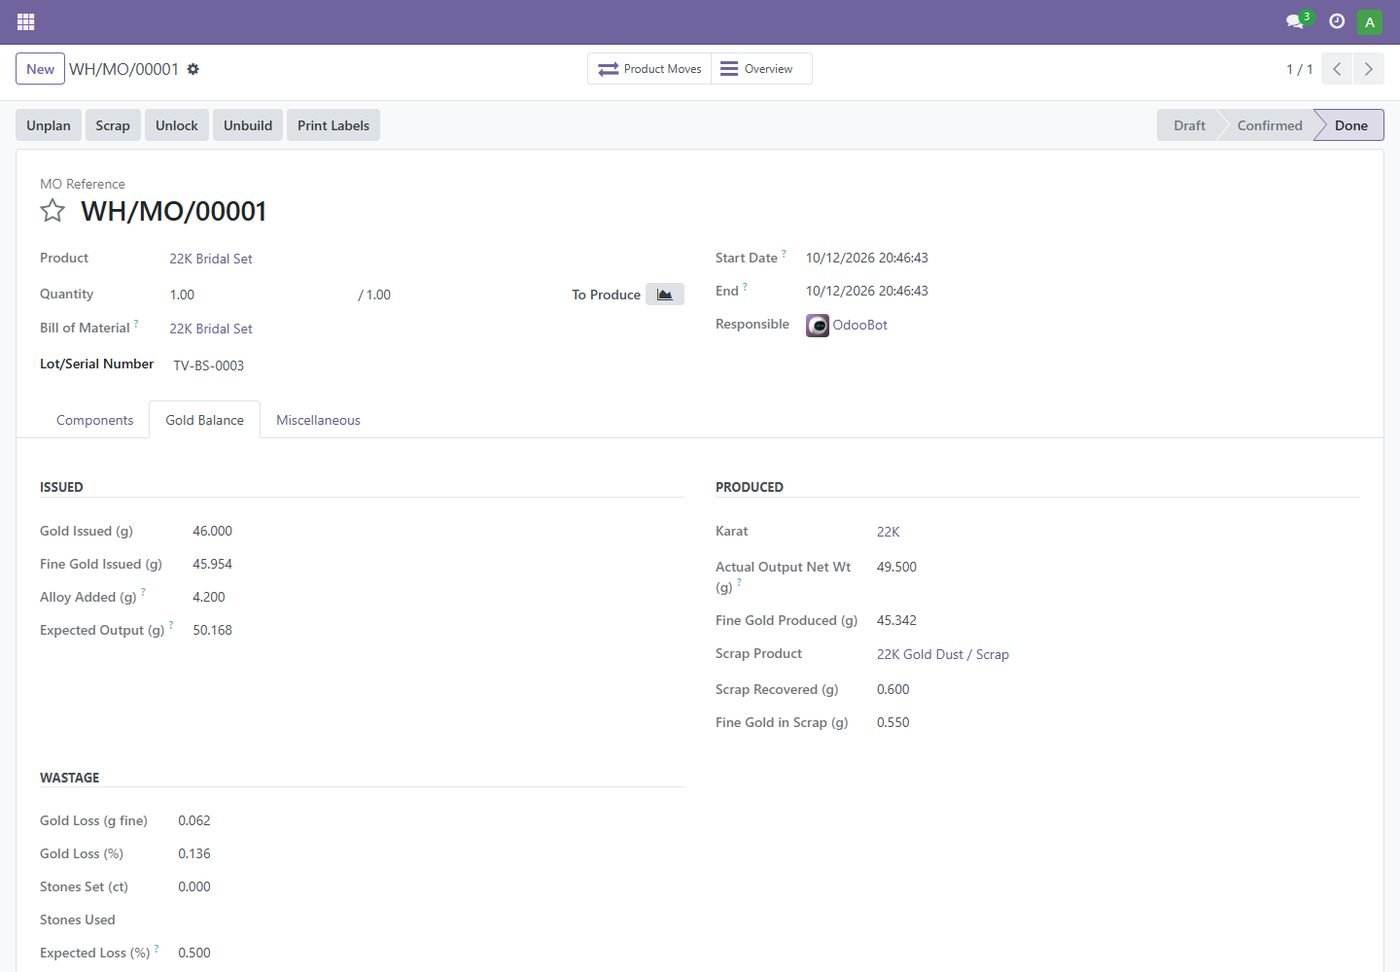This screenshot has width=1400, height=972.
Task: Click the WH/MO/00001 breadcrumb title
Action: [124, 69]
